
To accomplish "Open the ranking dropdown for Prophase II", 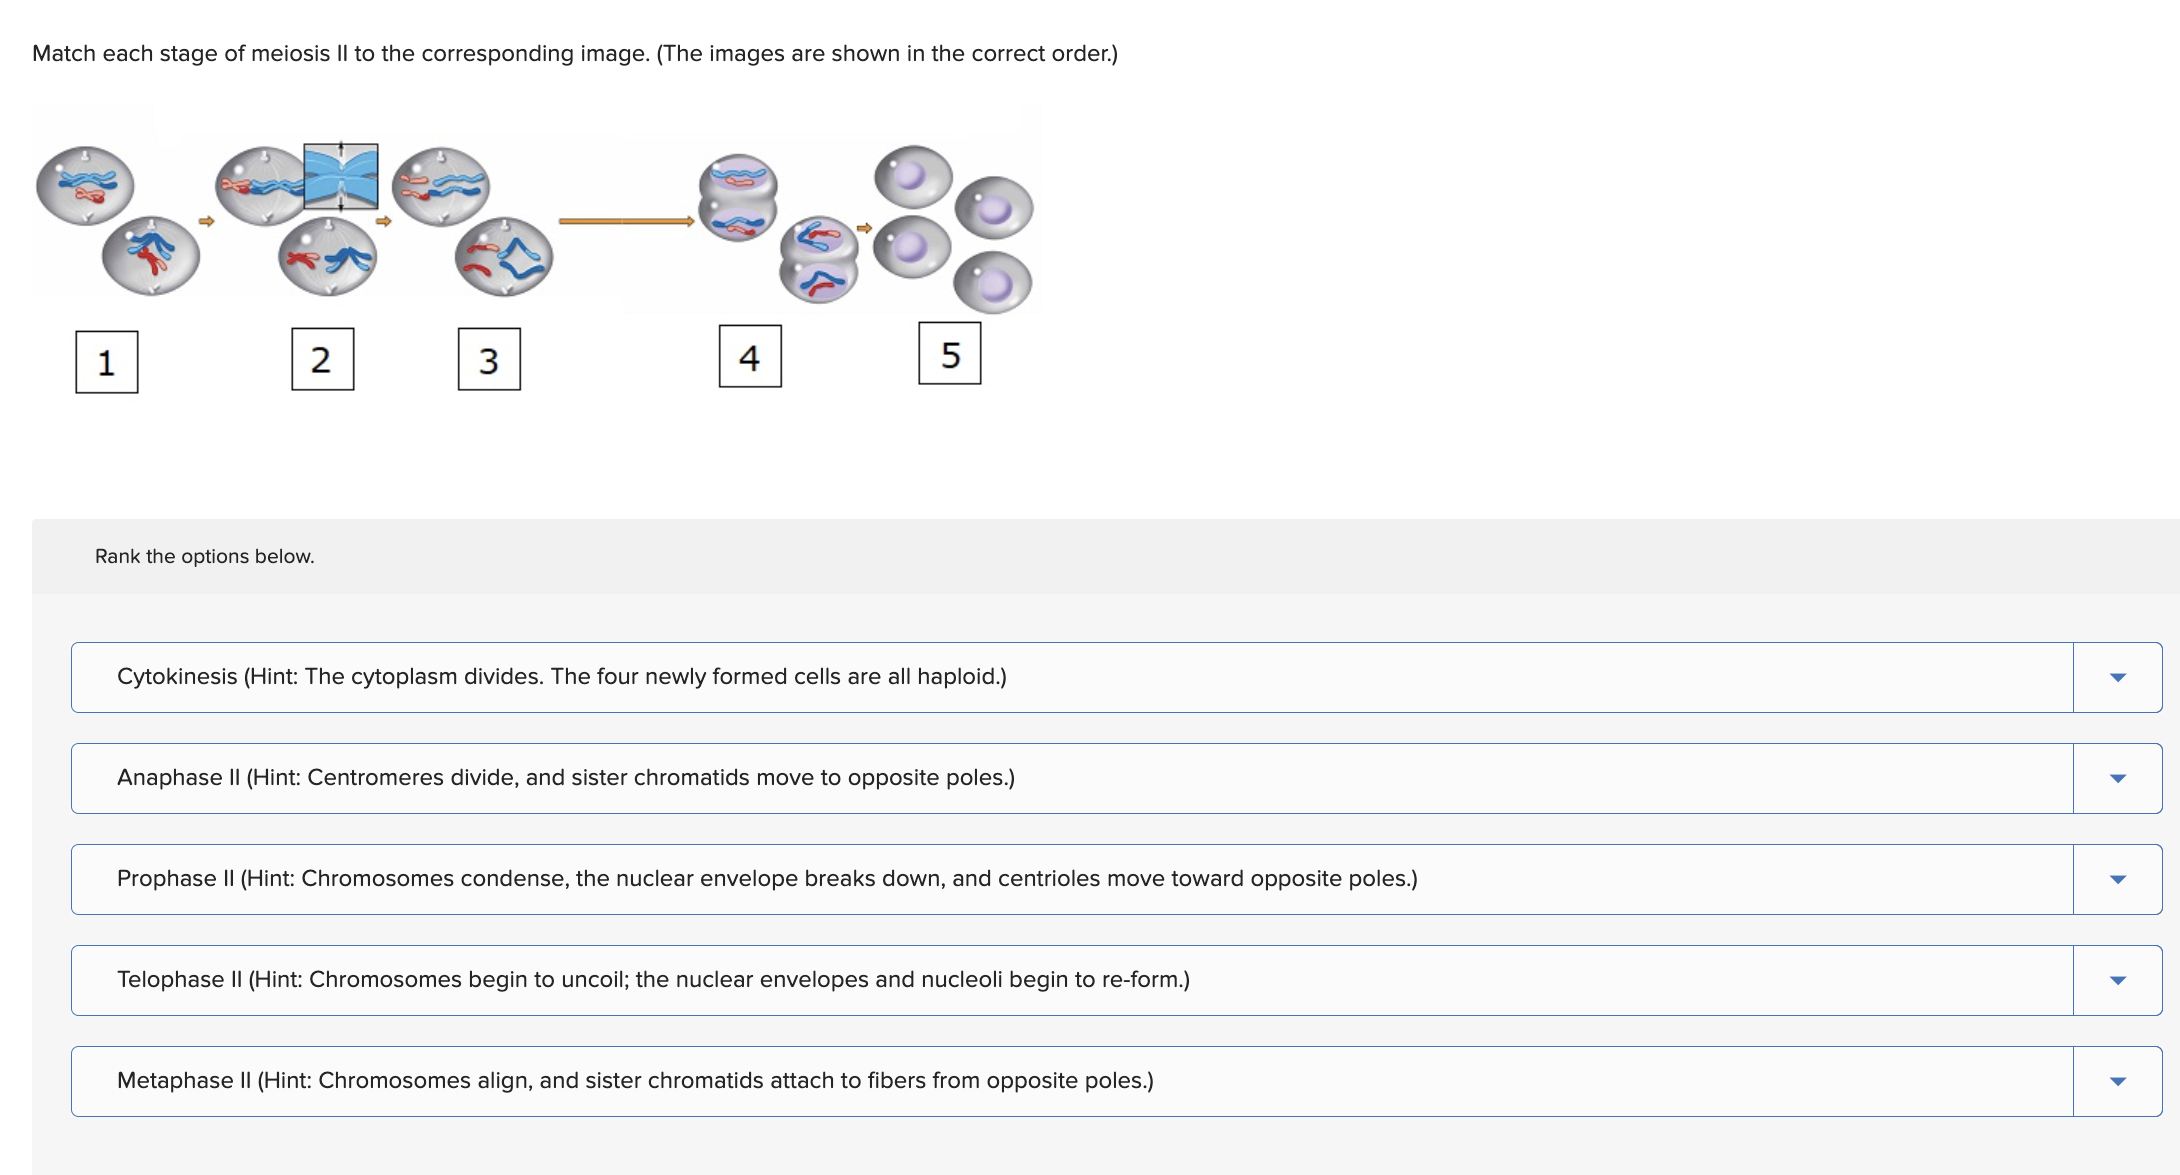I will click(x=2117, y=879).
